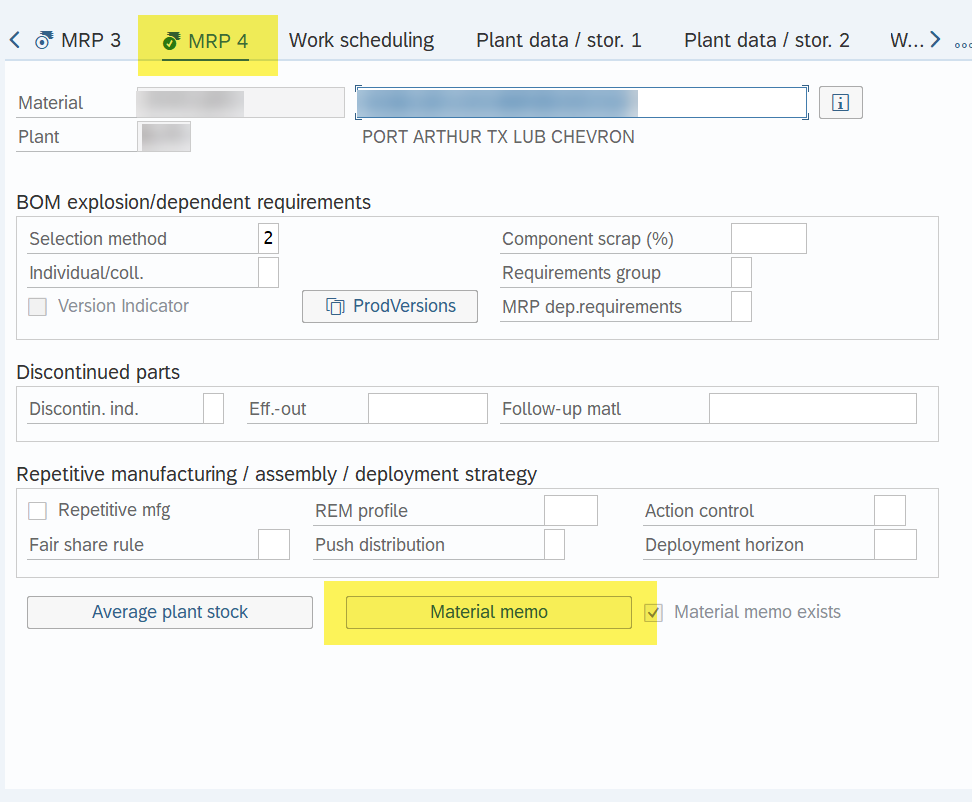Image resolution: width=972 pixels, height=802 pixels.
Task: Click the information icon beside material description
Action: (x=840, y=103)
